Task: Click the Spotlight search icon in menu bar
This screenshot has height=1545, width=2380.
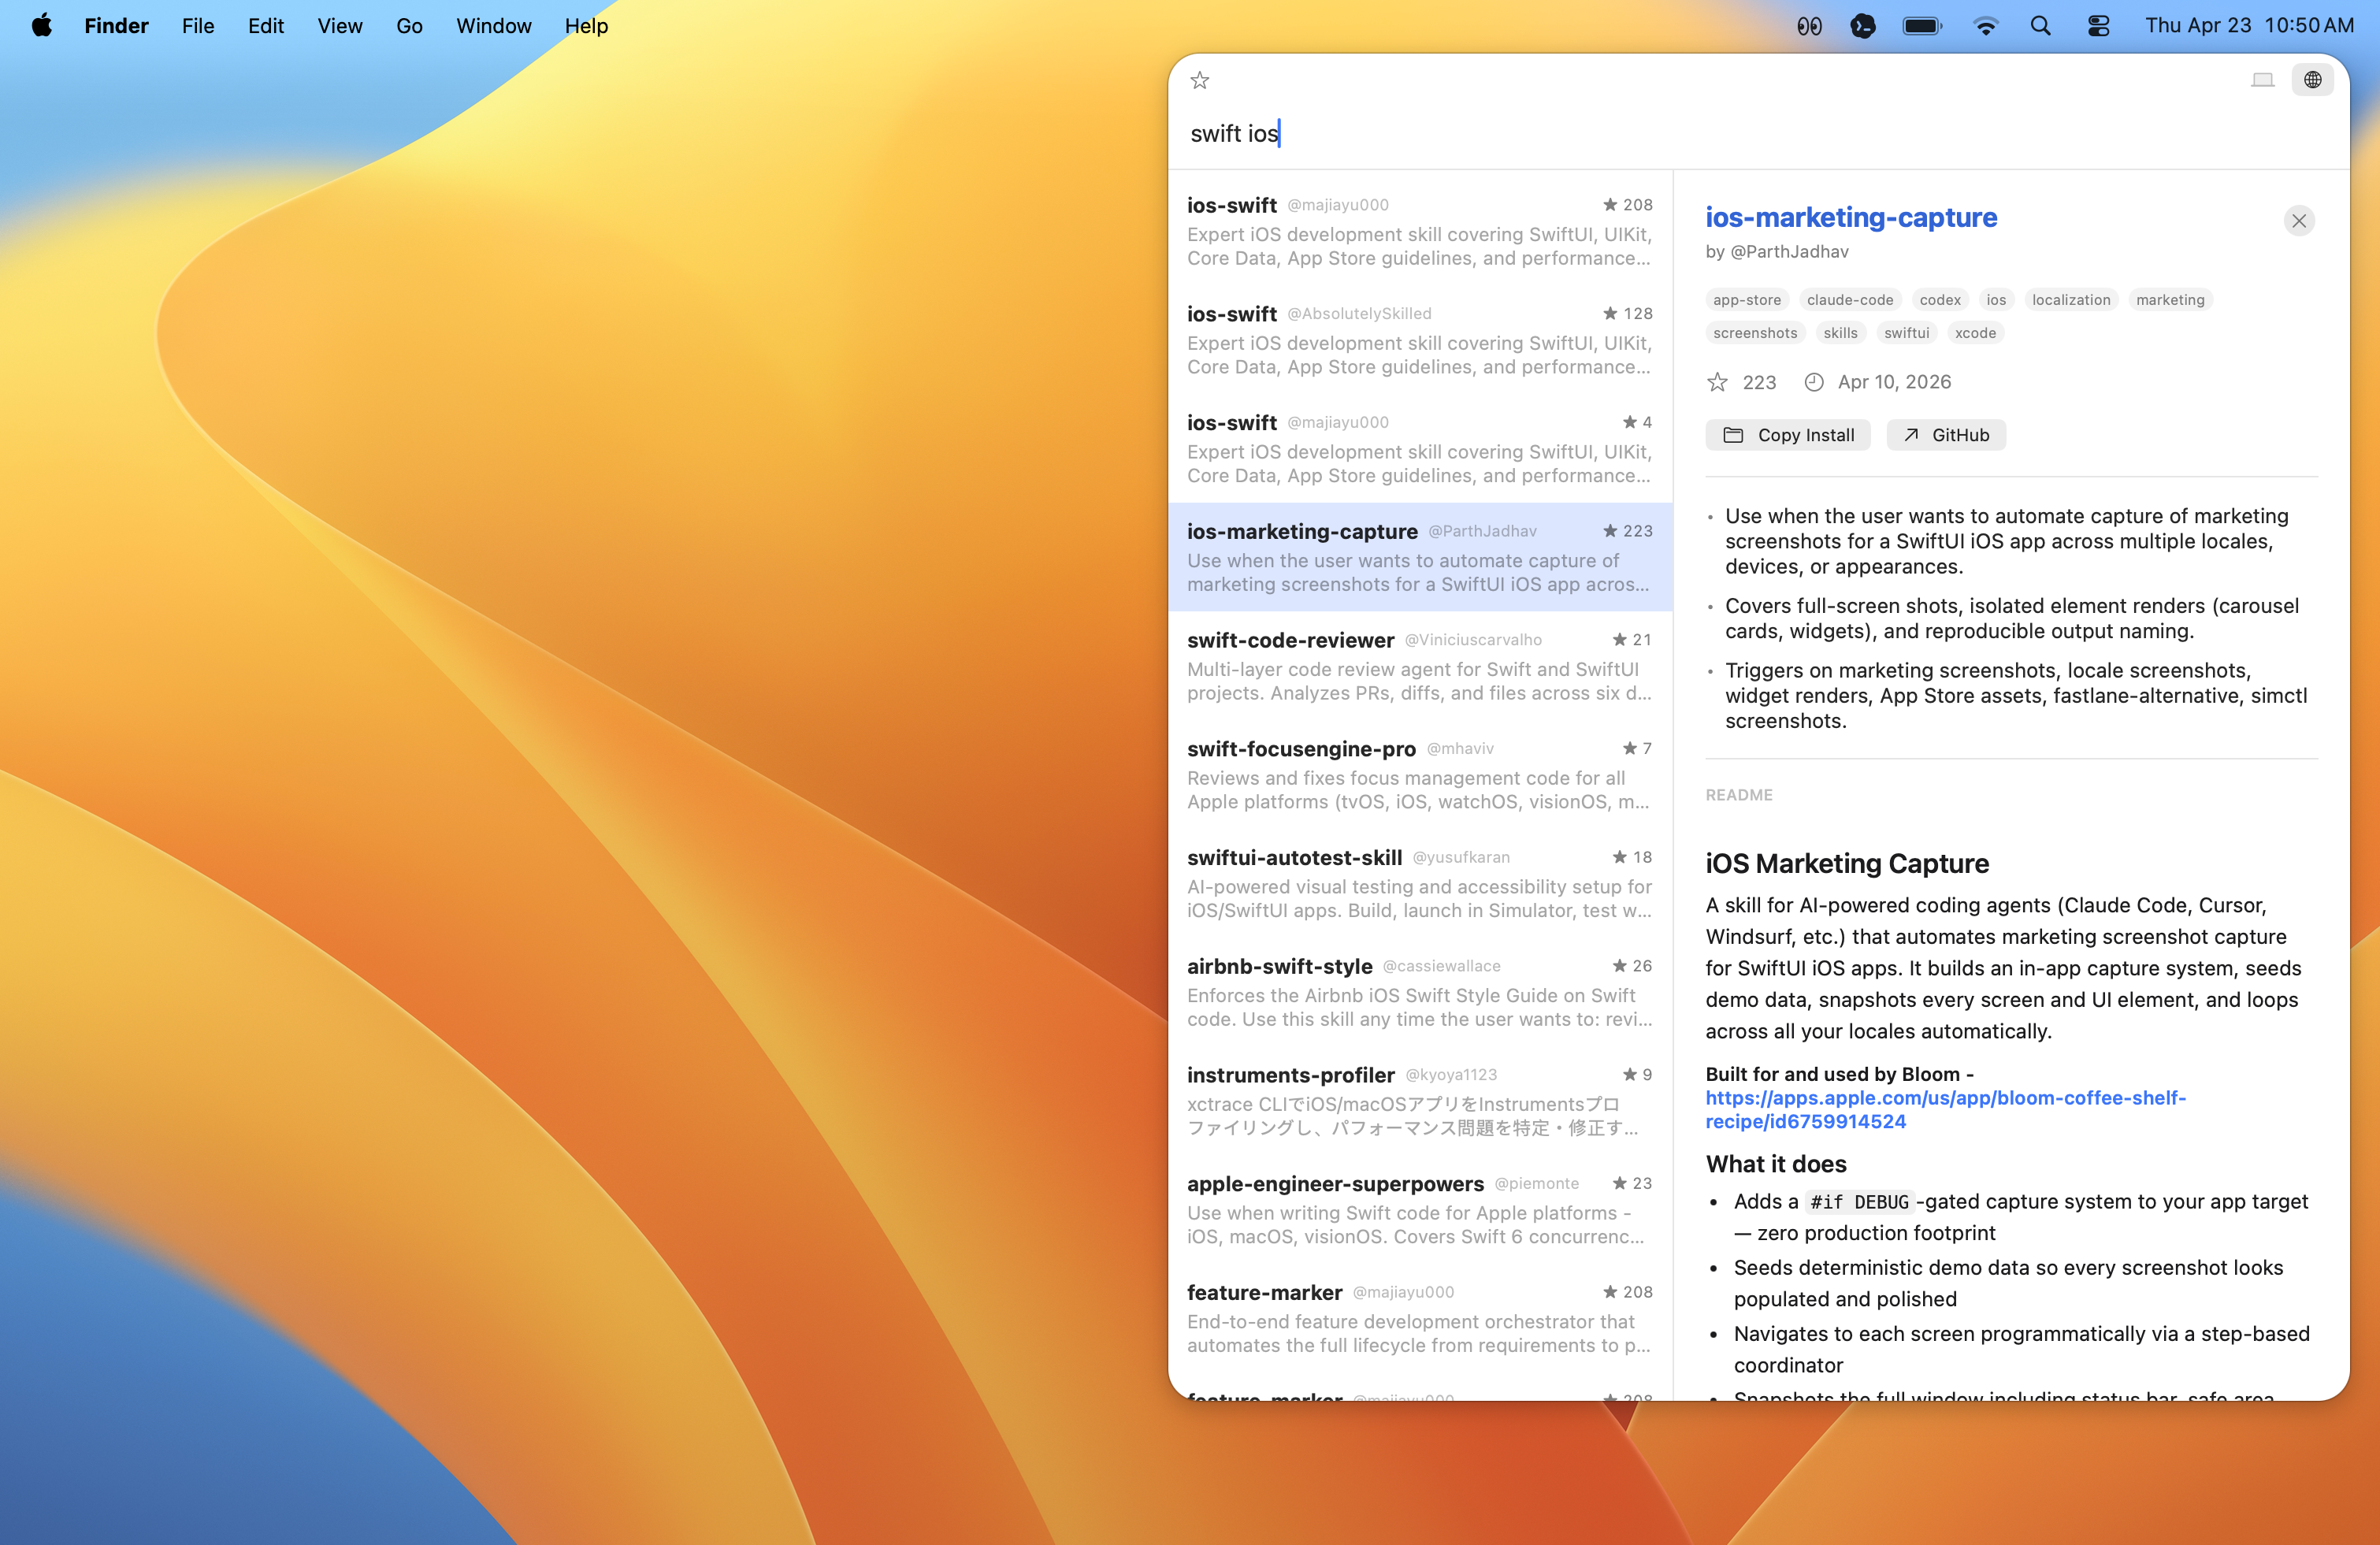Action: click(x=2041, y=26)
